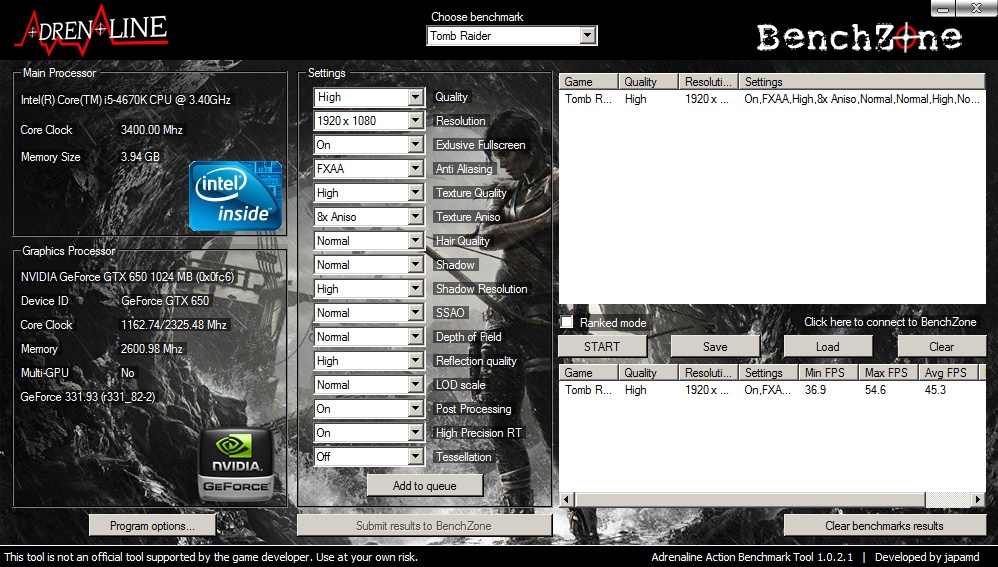Open the High Precision RT dropdown

tap(369, 433)
